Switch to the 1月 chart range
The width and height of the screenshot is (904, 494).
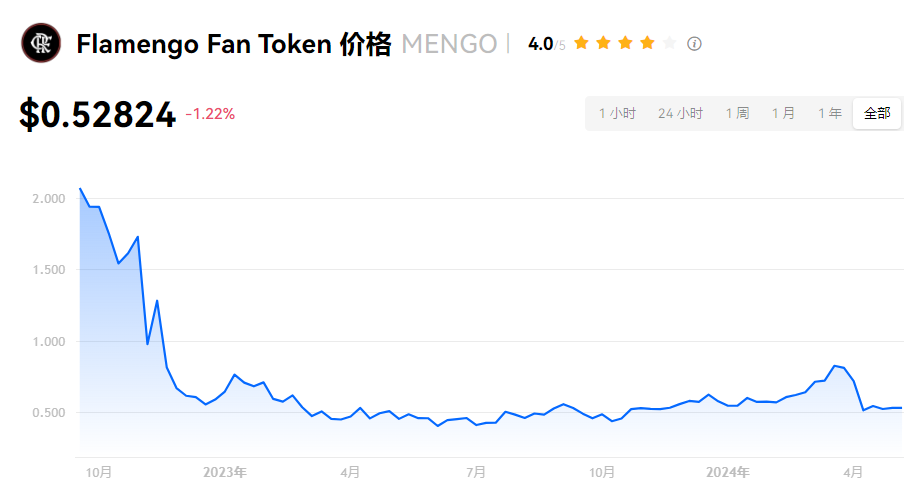coord(783,113)
